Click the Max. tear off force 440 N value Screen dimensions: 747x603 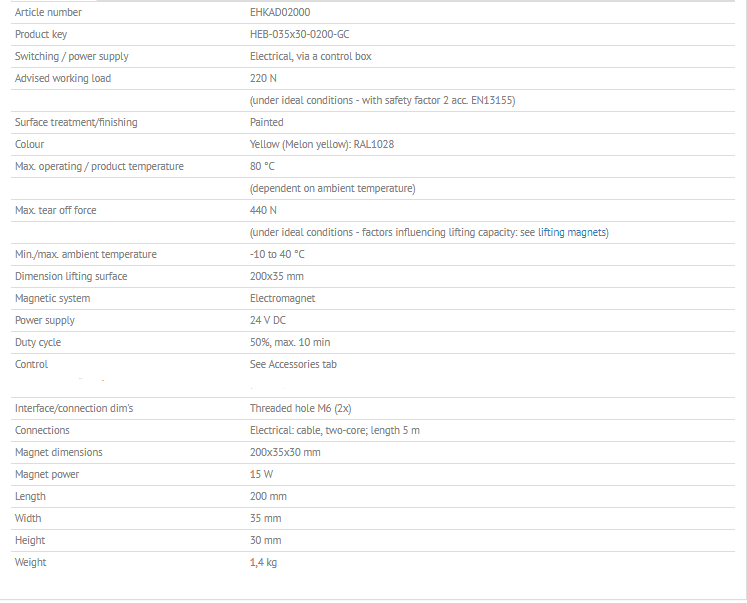click(263, 210)
